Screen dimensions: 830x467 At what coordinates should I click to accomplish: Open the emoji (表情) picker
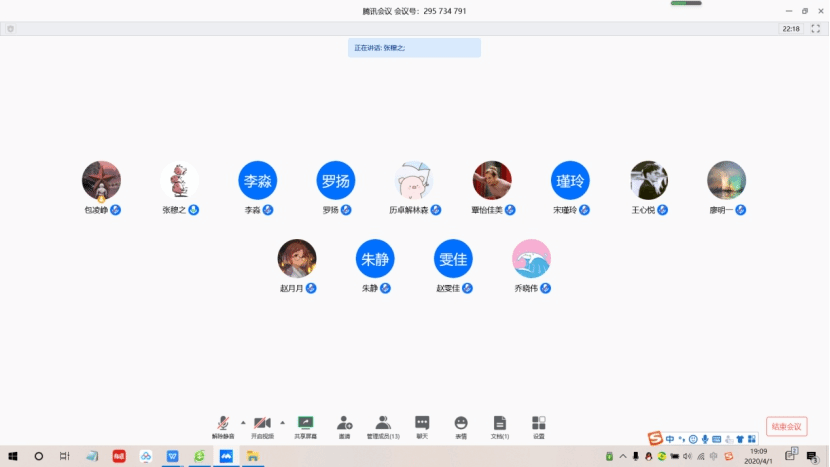pos(461,425)
